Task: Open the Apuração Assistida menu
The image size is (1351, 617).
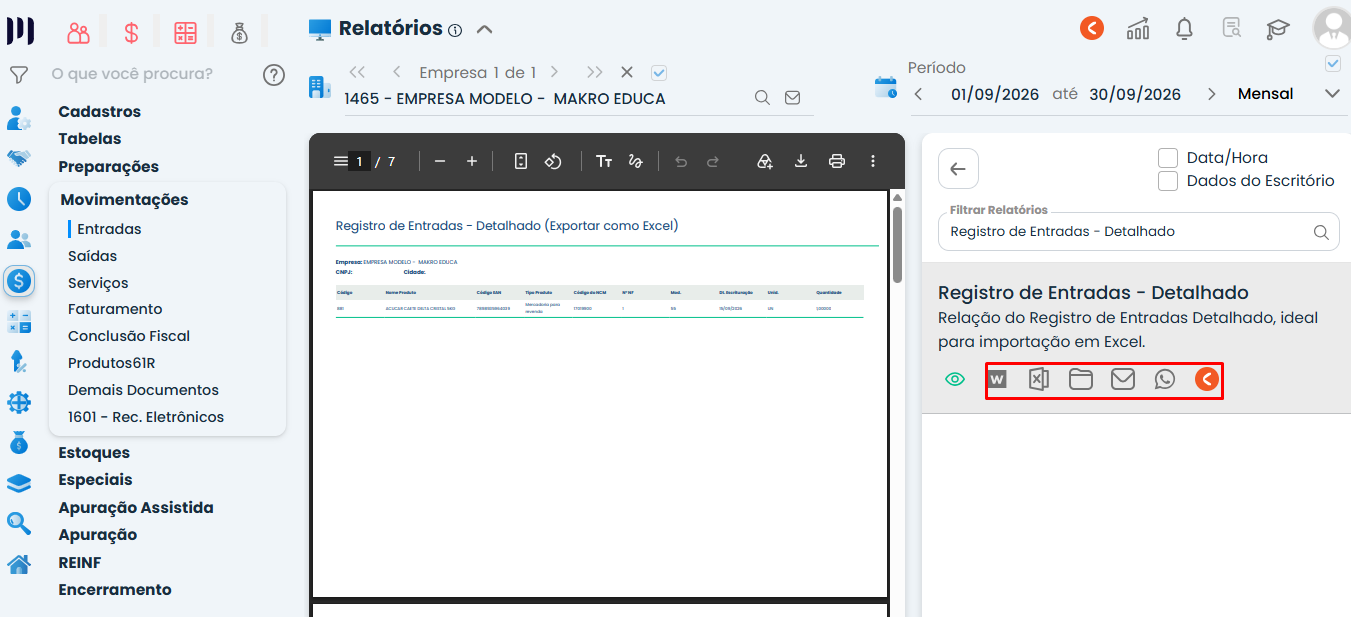Action: [x=136, y=508]
